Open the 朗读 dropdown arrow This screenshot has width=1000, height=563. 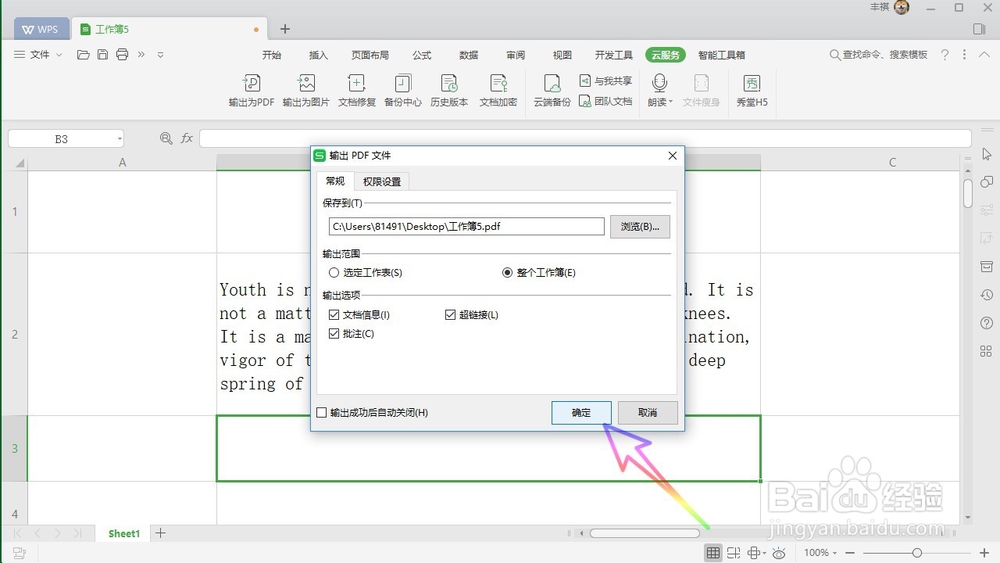click(670, 102)
